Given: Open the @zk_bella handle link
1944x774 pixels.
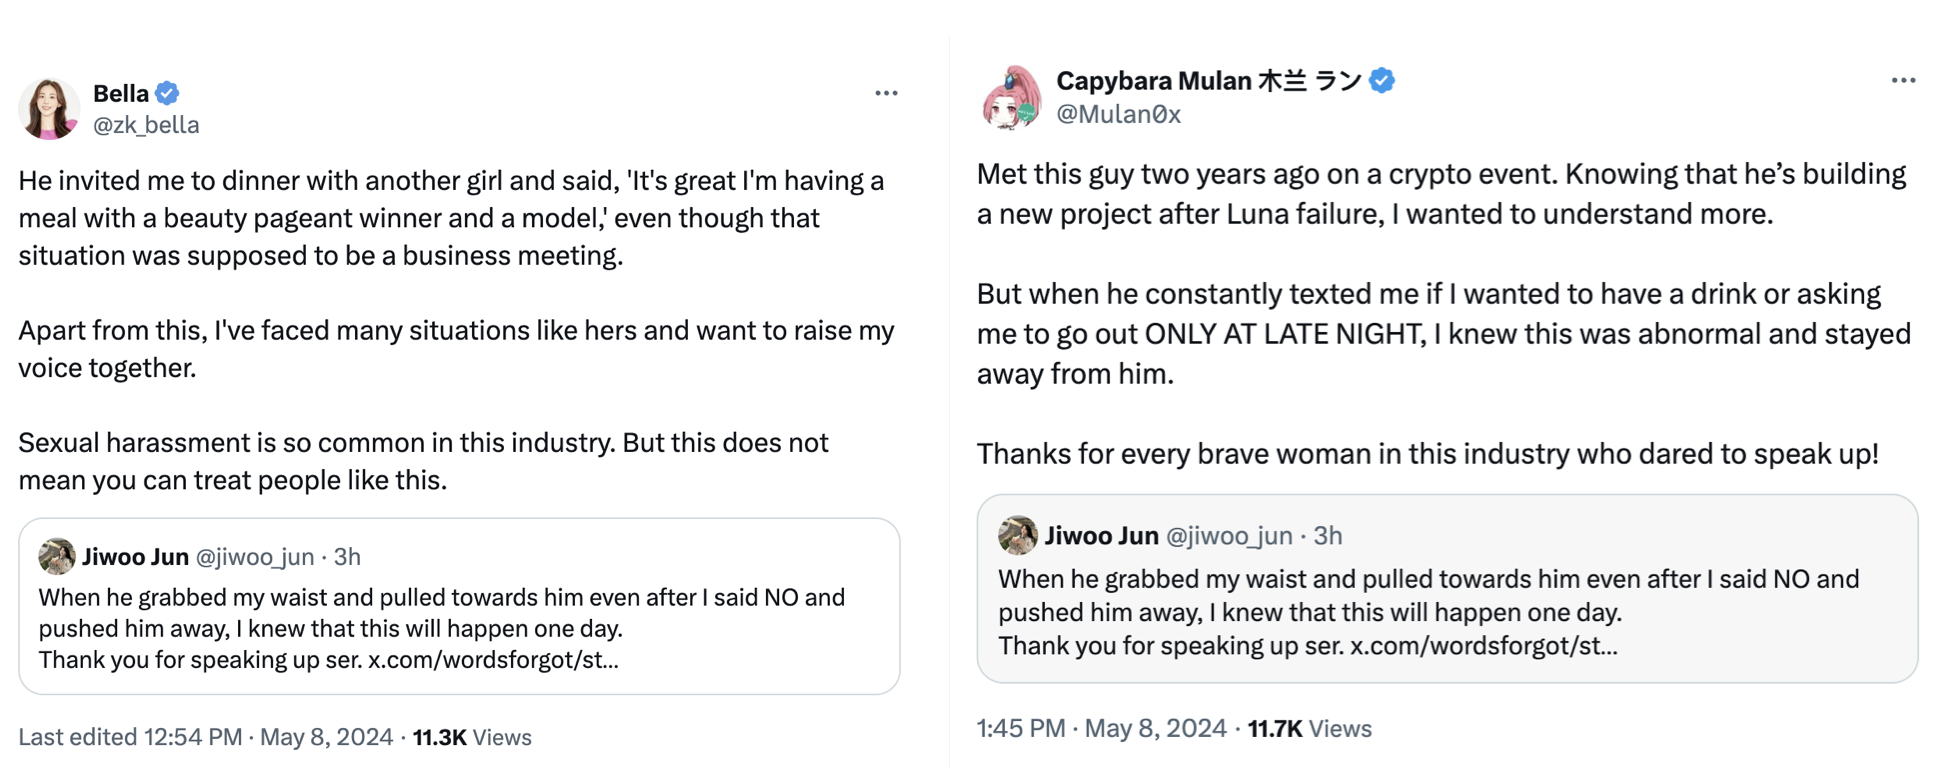Looking at the screenshot, I should pos(146,125).
